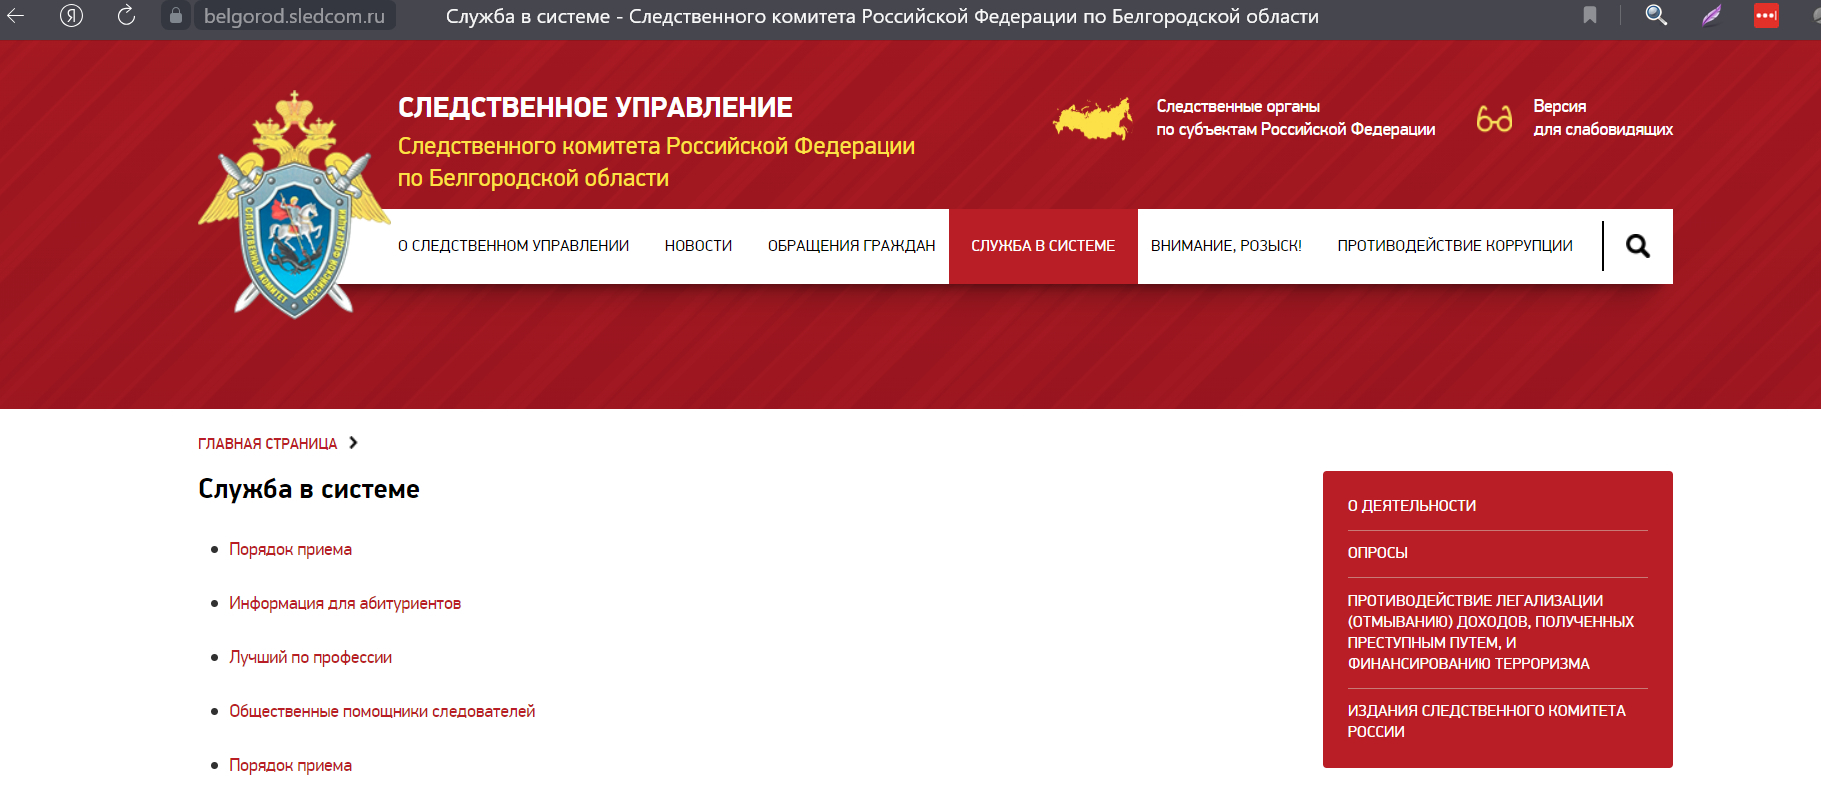Open Следственные органы по субъектам link
This screenshot has width=1821, height=790.
pyautogui.click(x=1295, y=118)
